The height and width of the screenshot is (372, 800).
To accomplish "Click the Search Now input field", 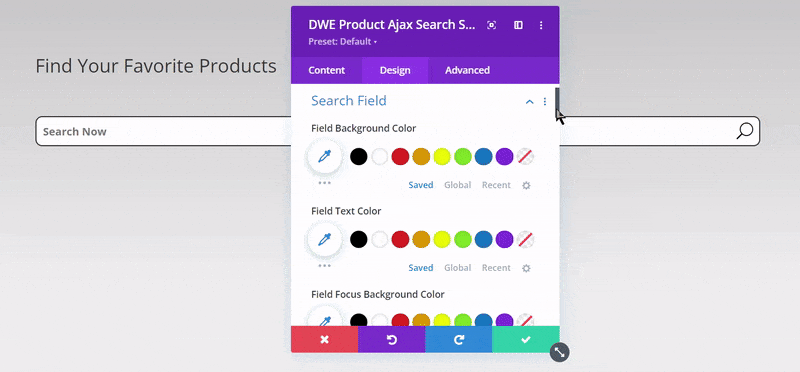I will point(397,131).
